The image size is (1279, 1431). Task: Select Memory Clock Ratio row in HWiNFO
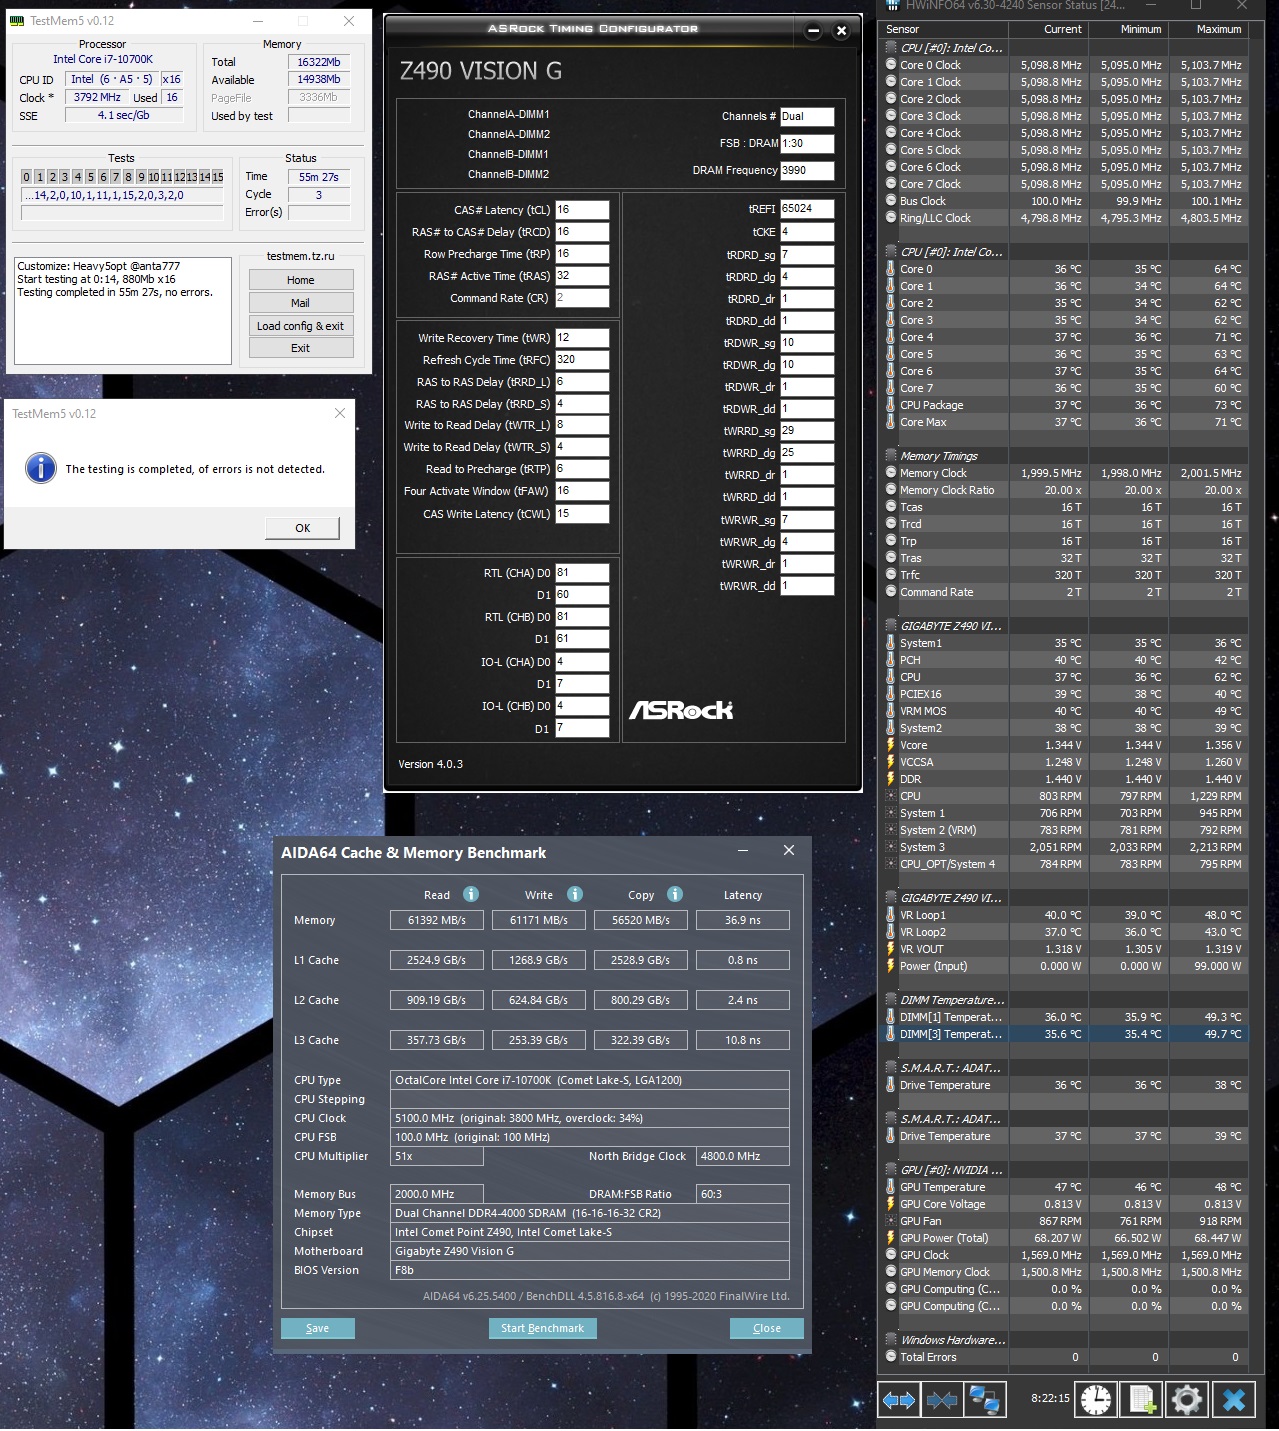(x=1064, y=490)
